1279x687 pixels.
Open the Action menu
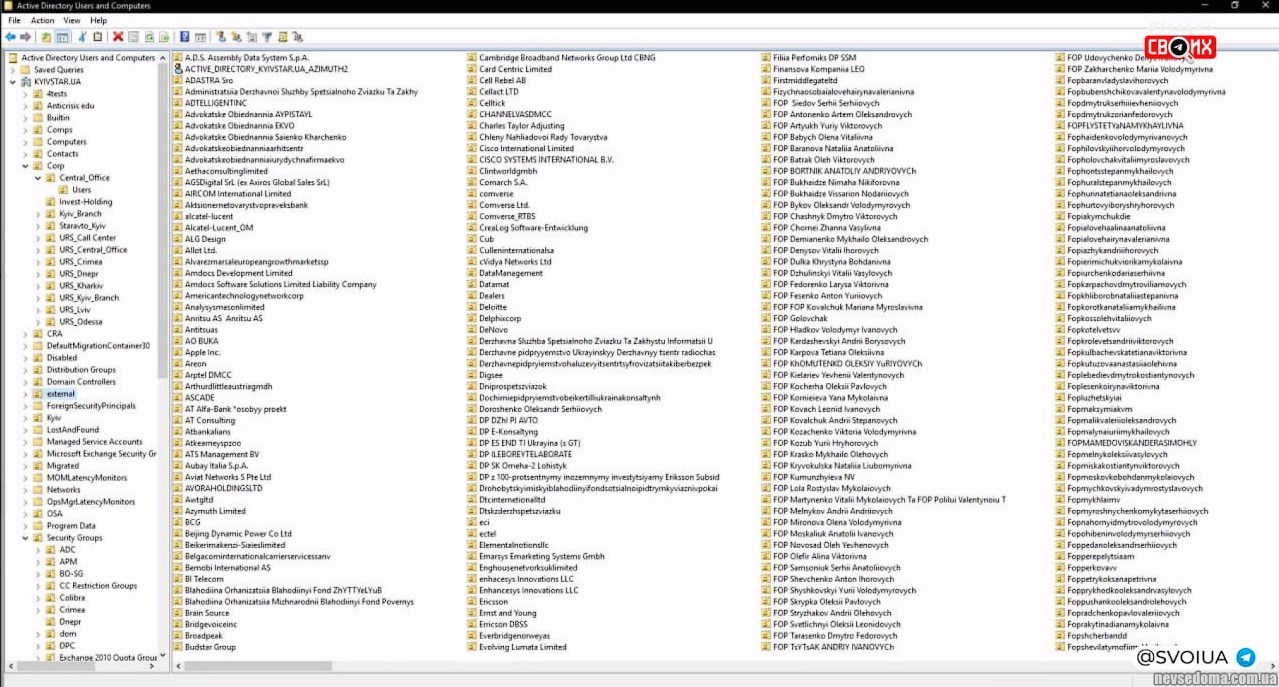pyautogui.click(x=42, y=20)
